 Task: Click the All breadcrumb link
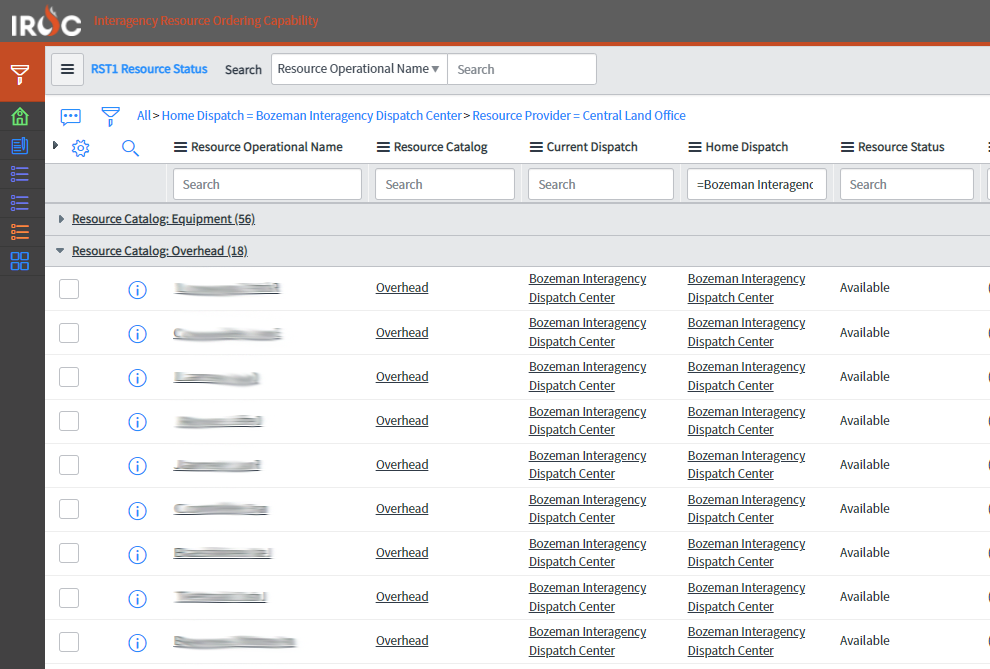tap(143, 116)
